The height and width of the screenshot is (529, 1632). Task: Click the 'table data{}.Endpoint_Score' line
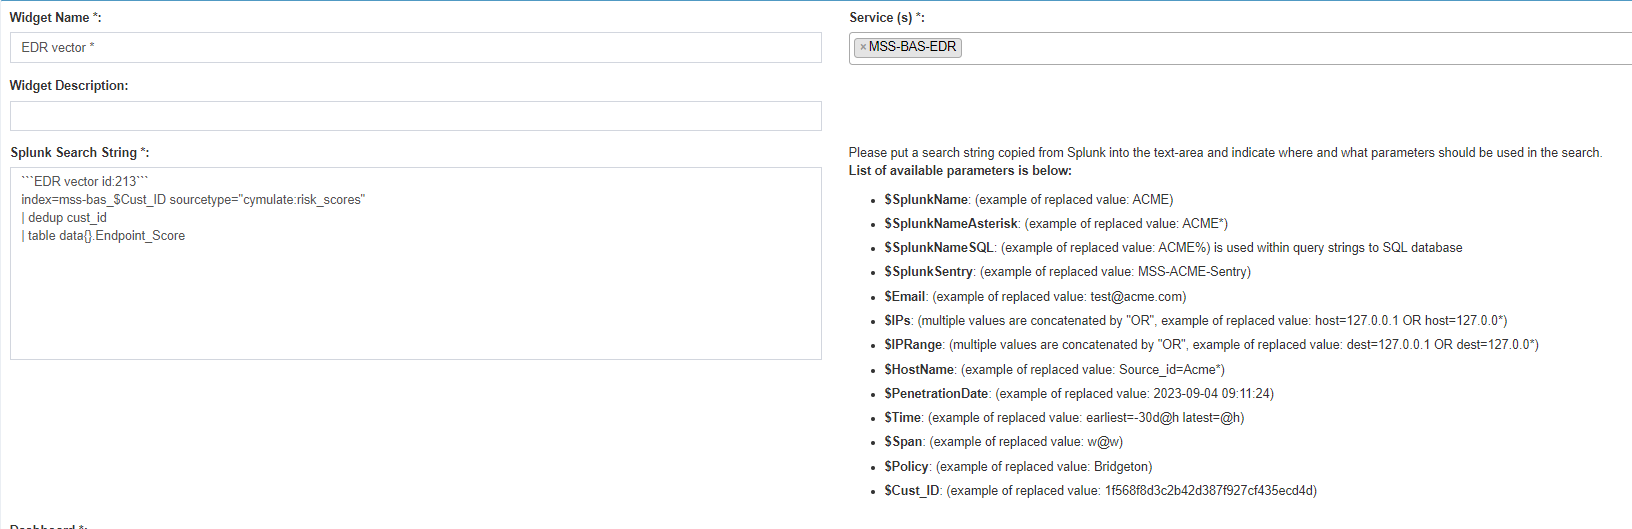(x=103, y=235)
